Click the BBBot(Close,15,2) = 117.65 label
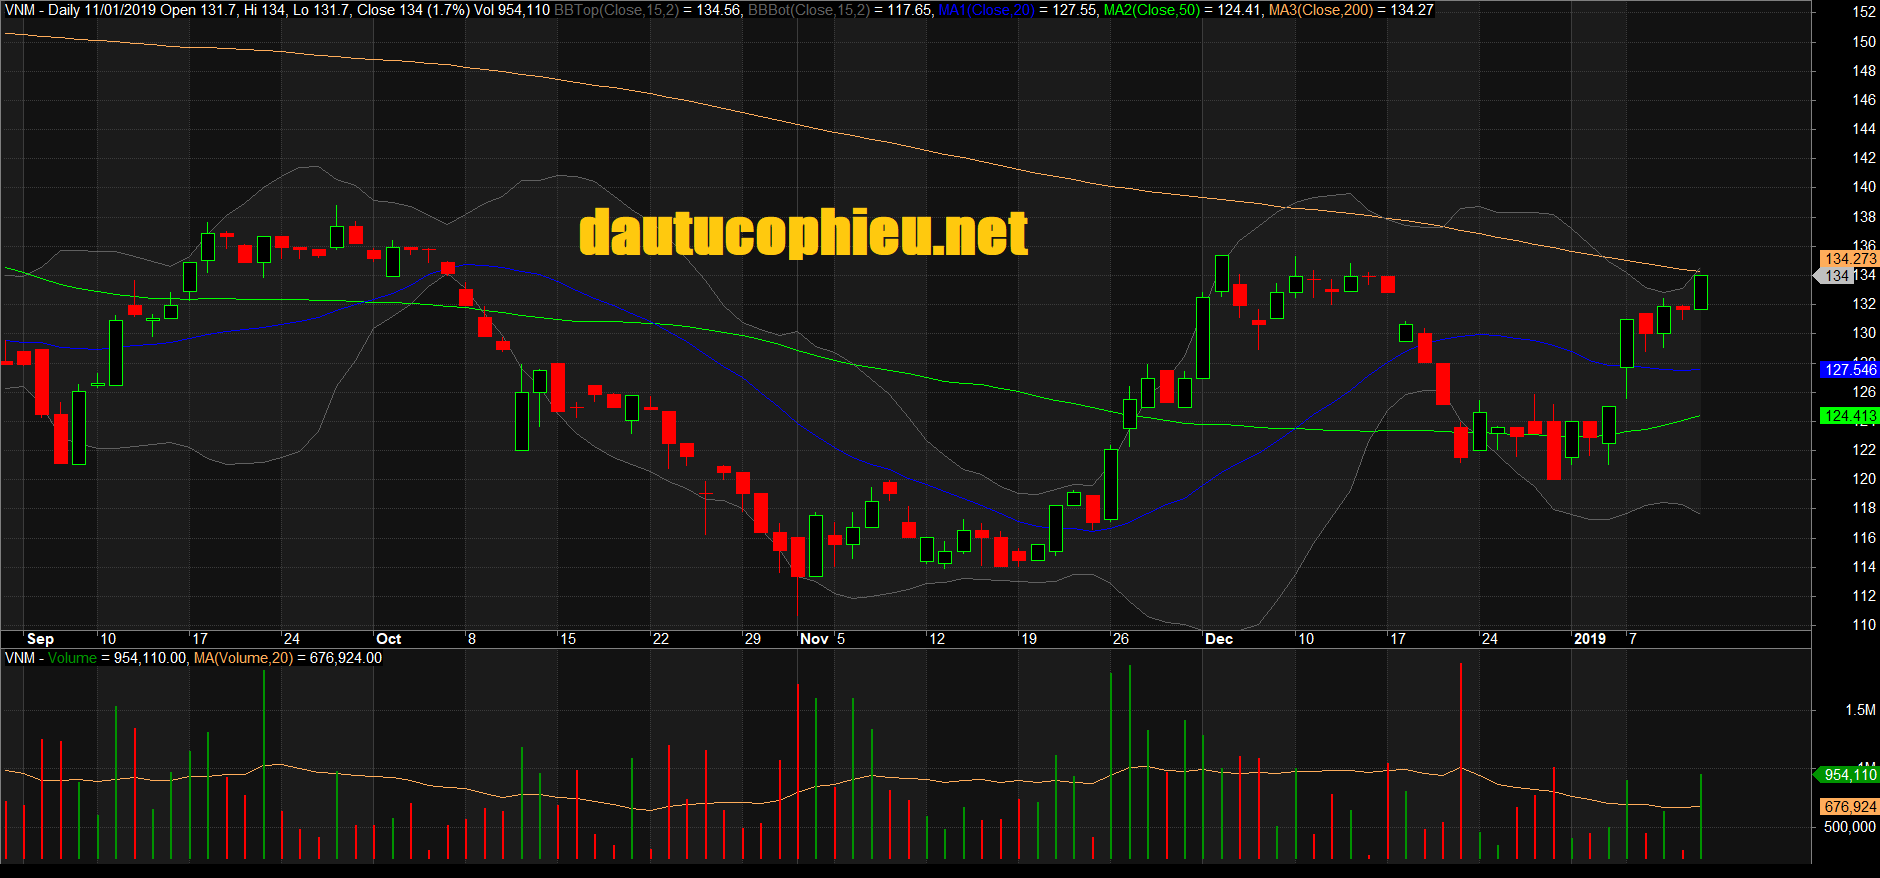Viewport: 1880px width, 878px height. tap(841, 10)
